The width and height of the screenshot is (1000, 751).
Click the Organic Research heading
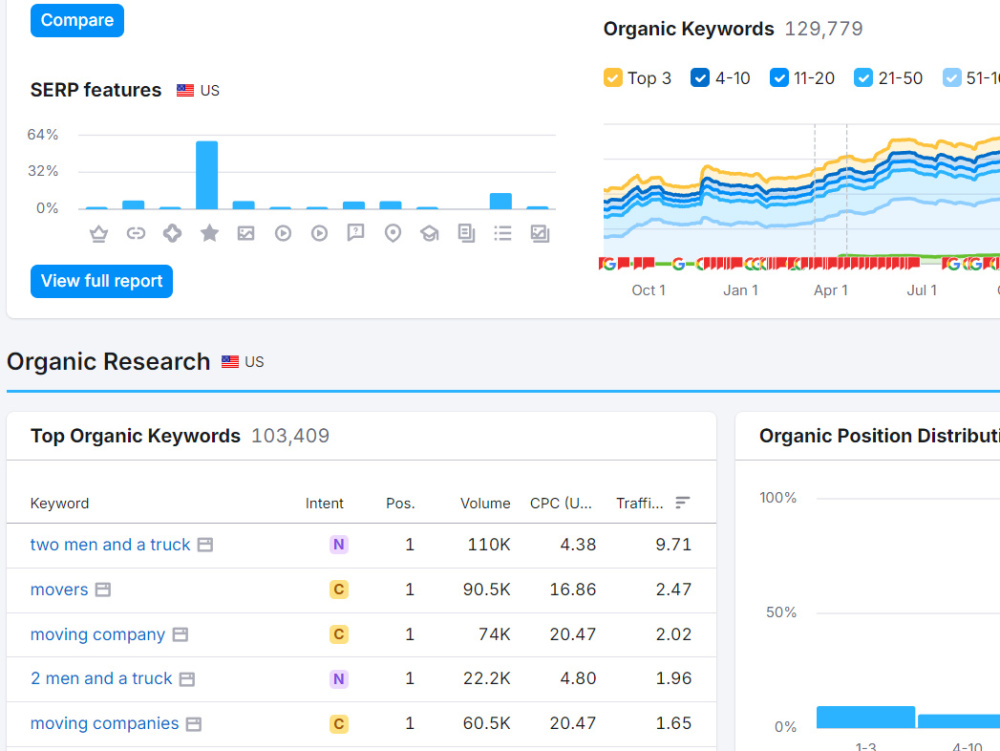(x=108, y=362)
